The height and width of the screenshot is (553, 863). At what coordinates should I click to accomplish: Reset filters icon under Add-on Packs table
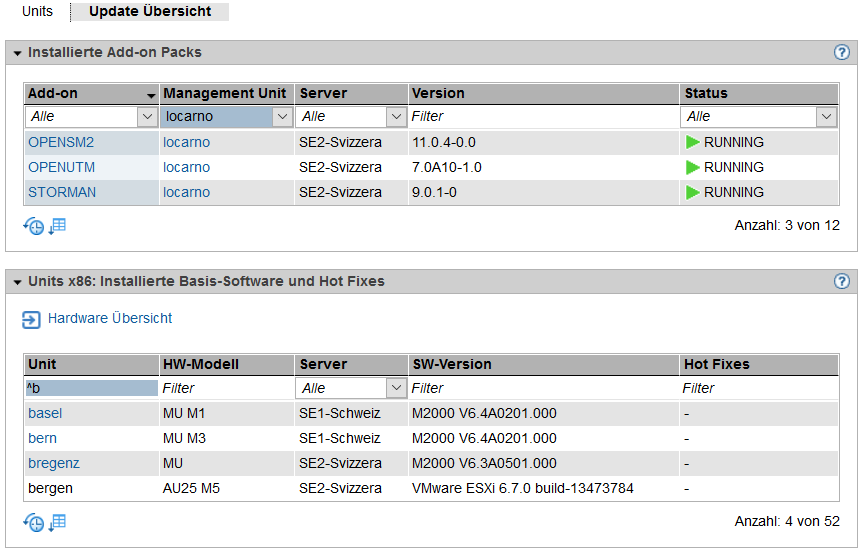pyautogui.click(x=34, y=226)
